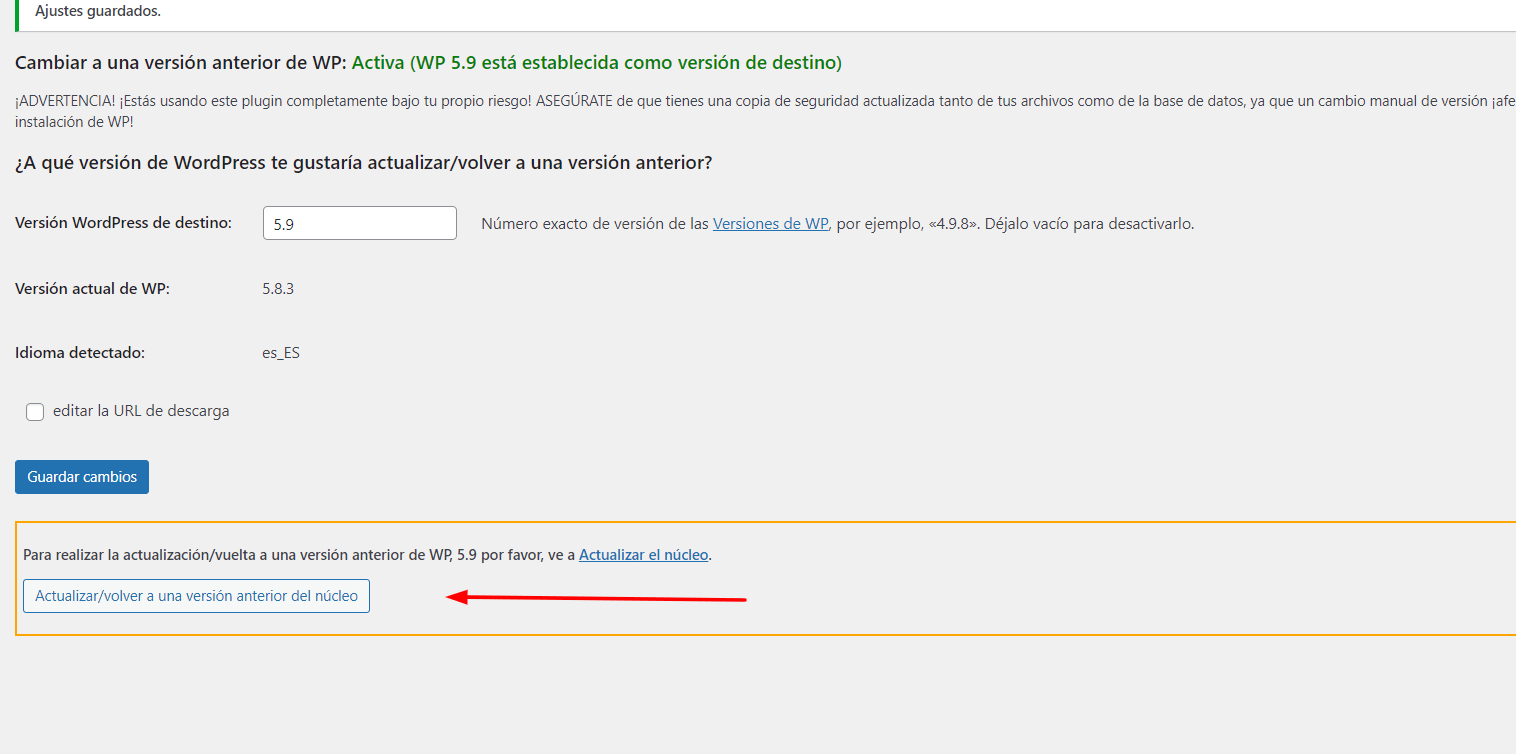Click the 'editar la URL de descarga' label text
The height and width of the screenshot is (754, 1516).
[x=141, y=411]
